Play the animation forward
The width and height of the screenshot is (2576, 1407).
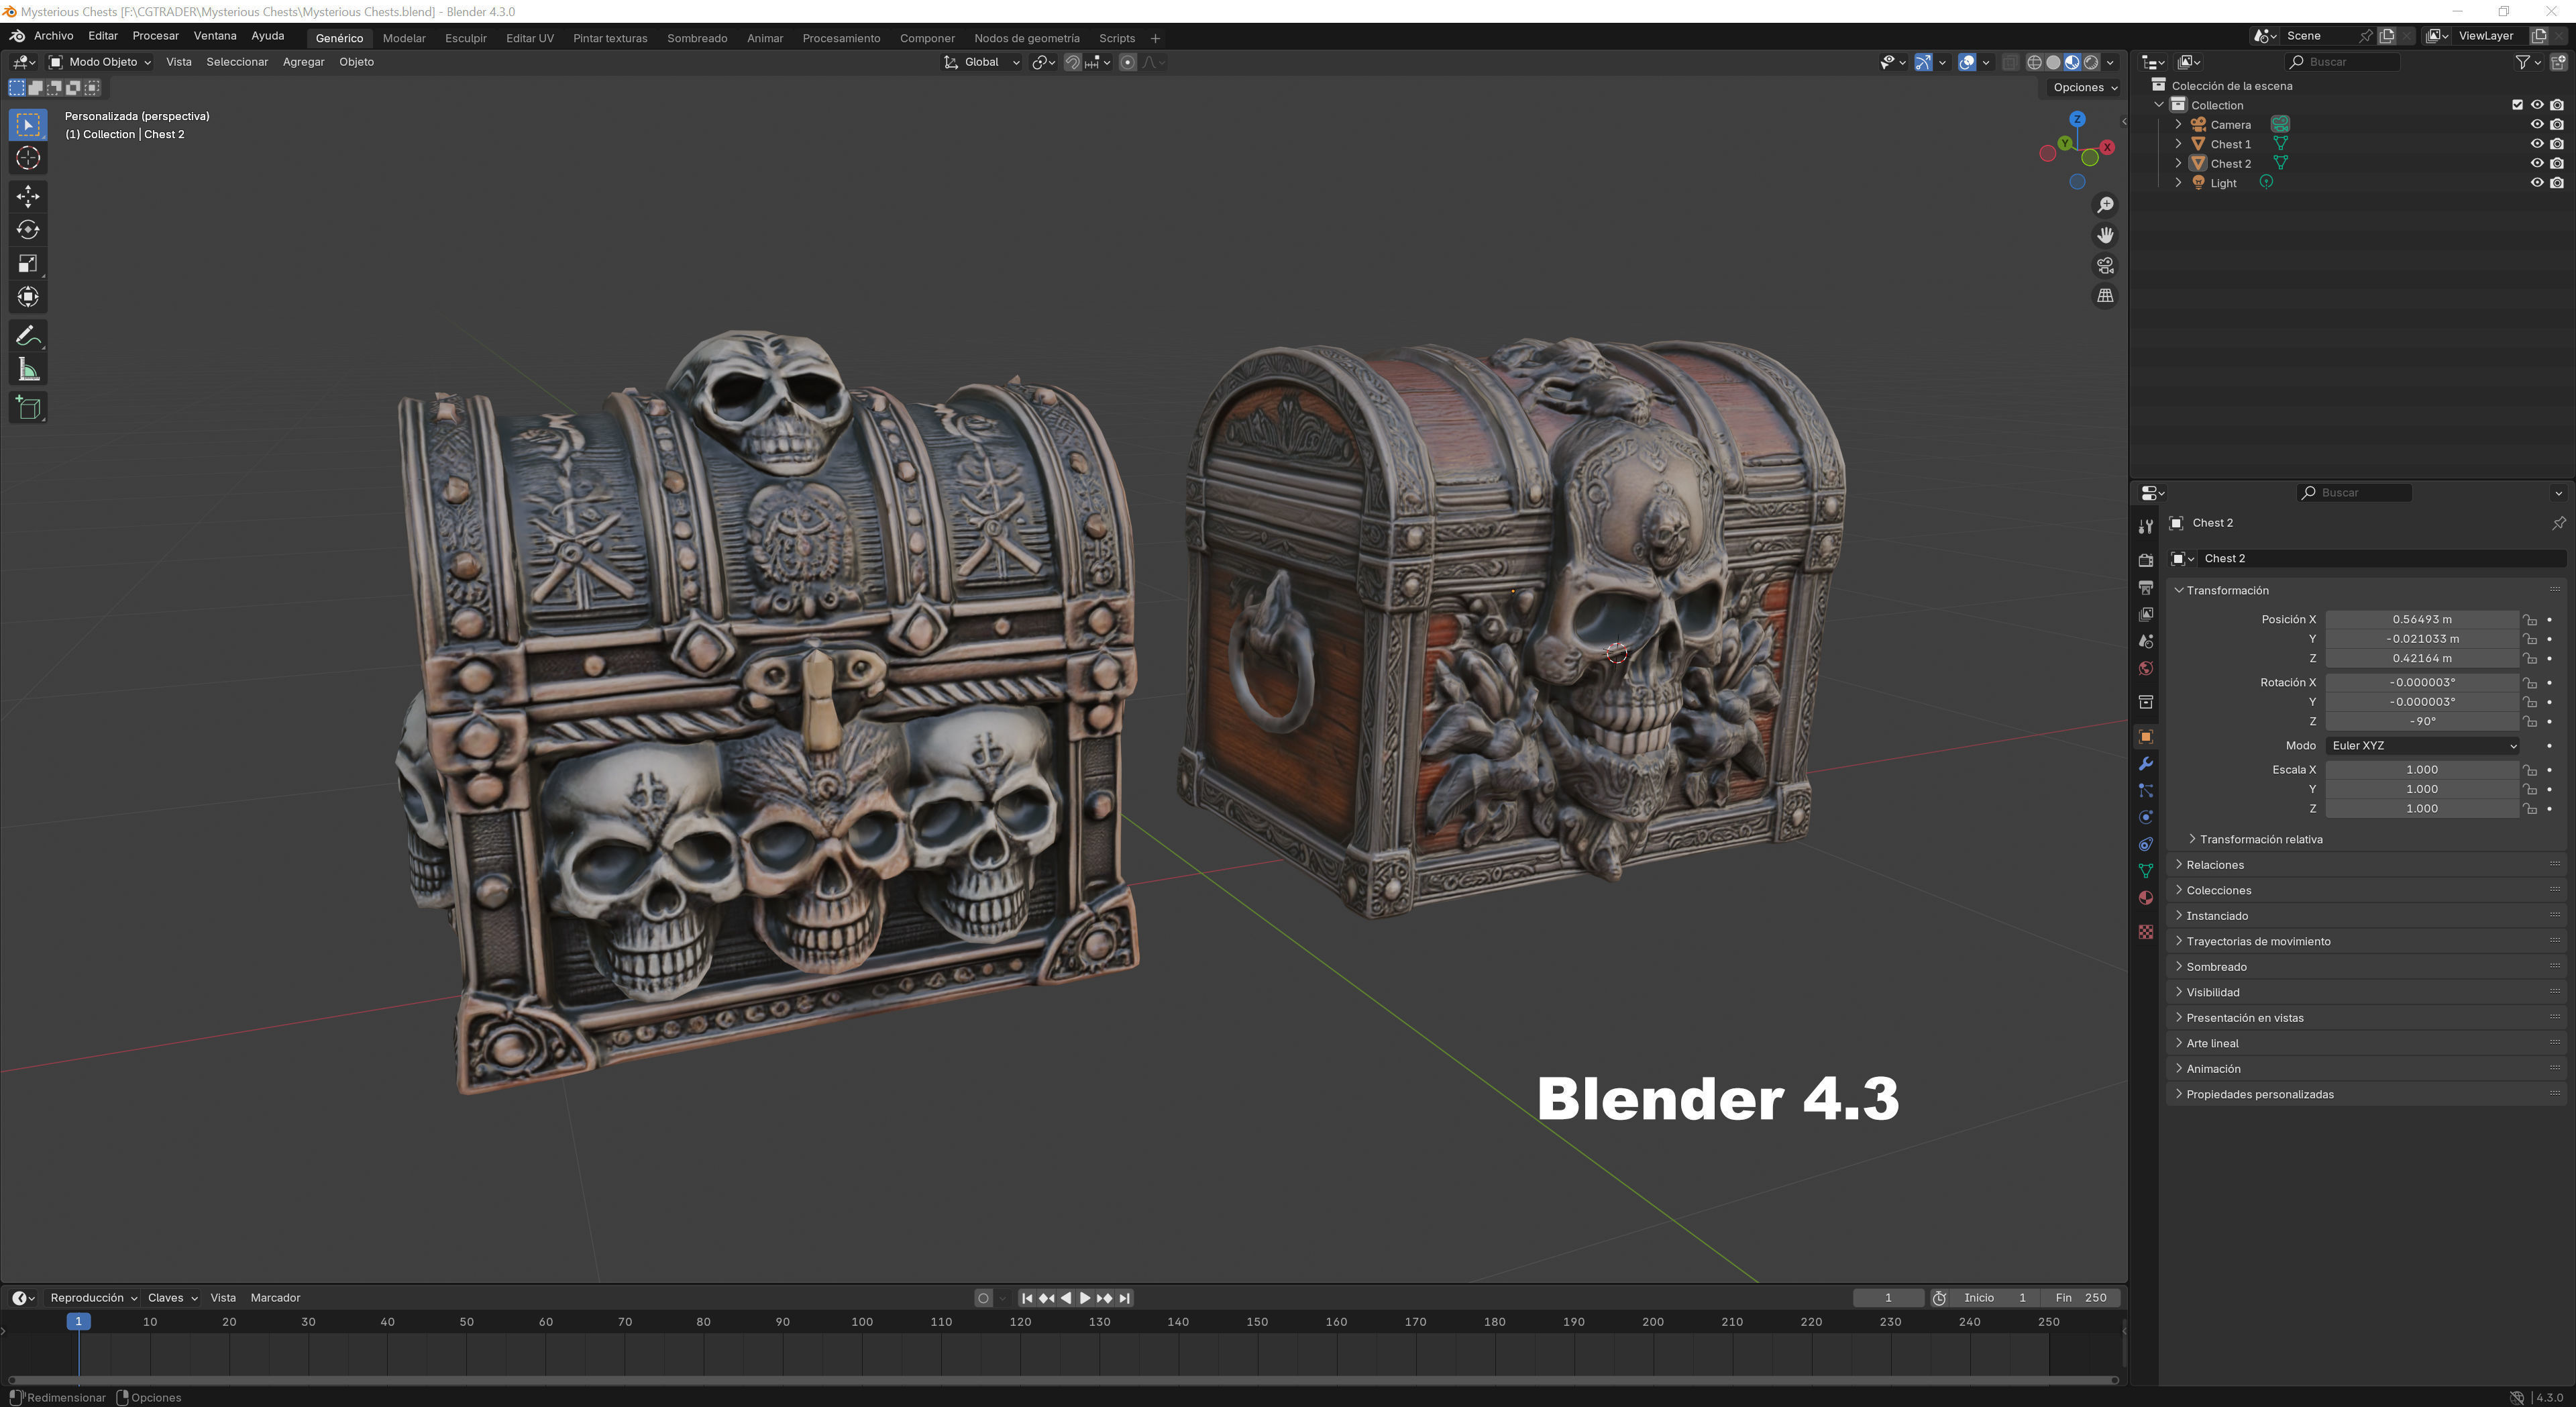coord(1084,1298)
